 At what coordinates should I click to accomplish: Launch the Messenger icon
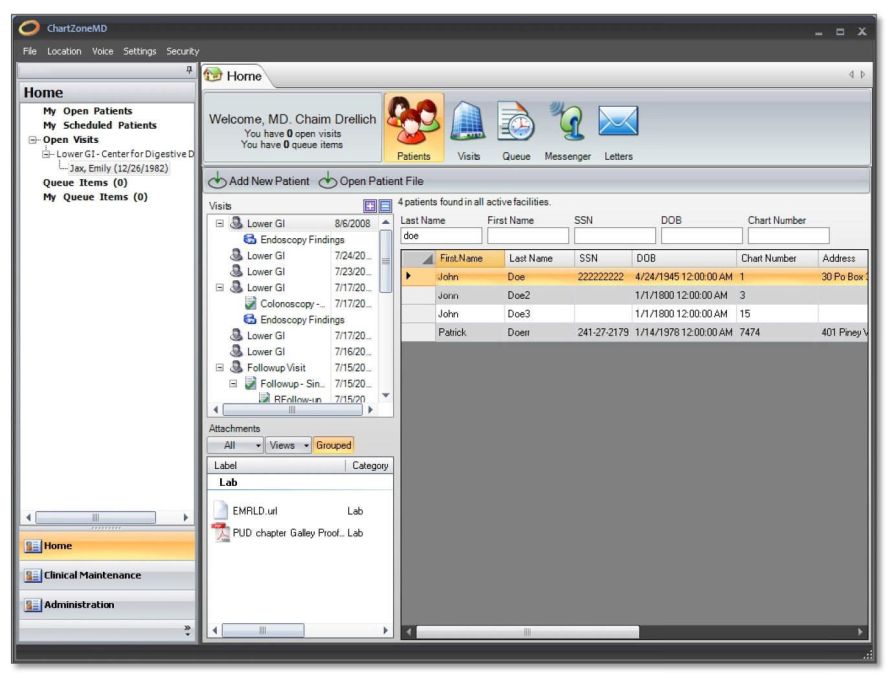pos(567,129)
